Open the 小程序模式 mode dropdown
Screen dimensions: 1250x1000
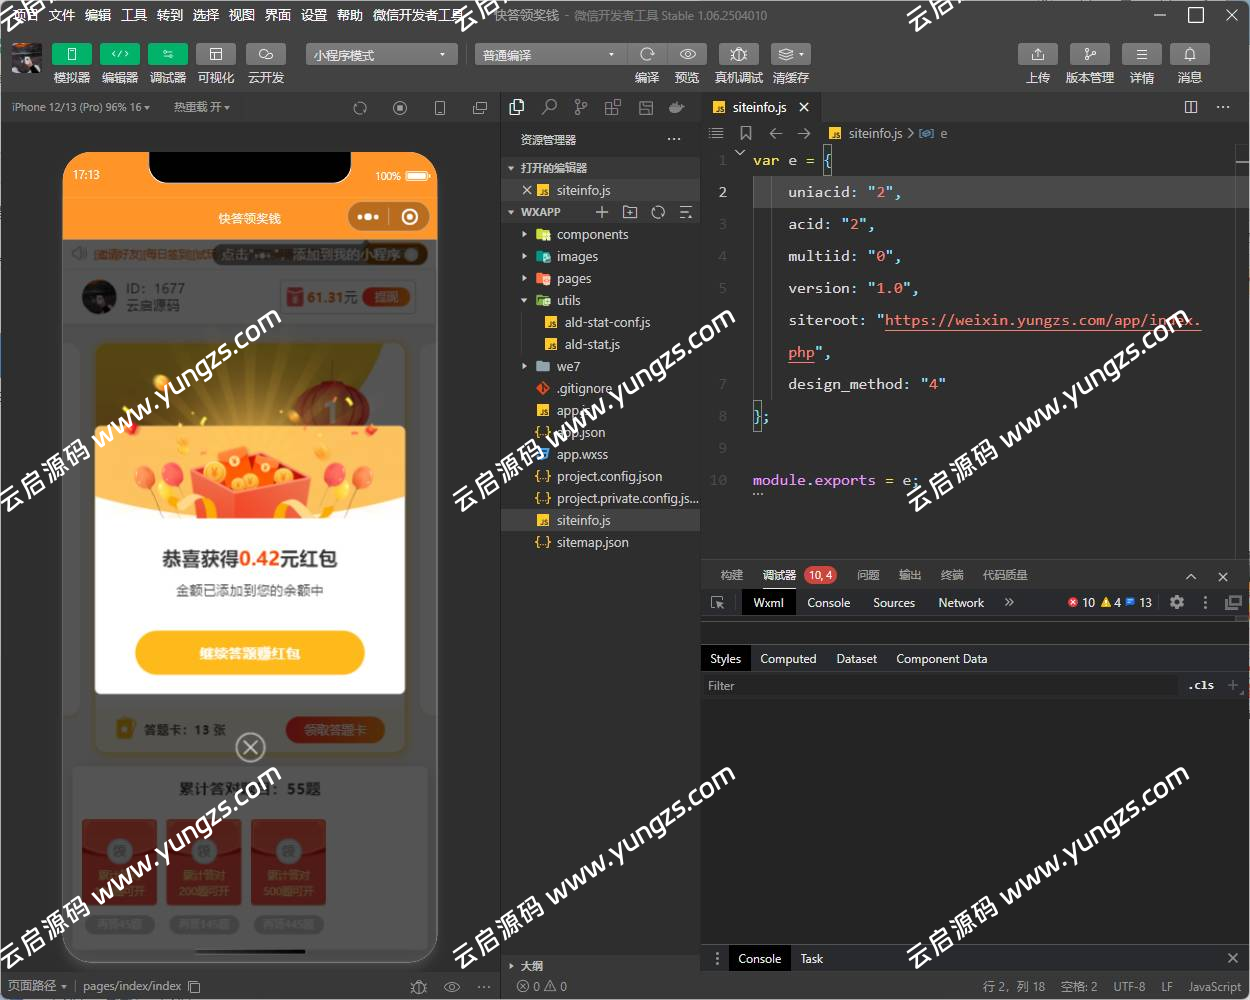click(381, 55)
